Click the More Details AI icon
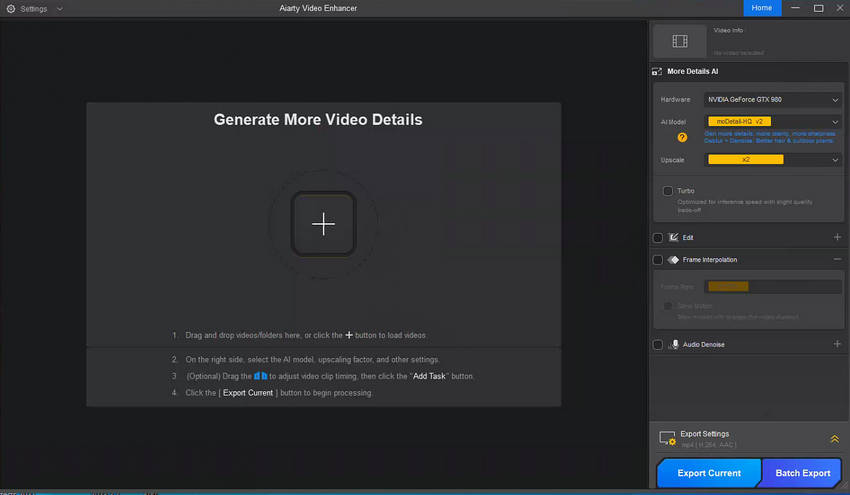This screenshot has height=495, width=850. point(657,72)
